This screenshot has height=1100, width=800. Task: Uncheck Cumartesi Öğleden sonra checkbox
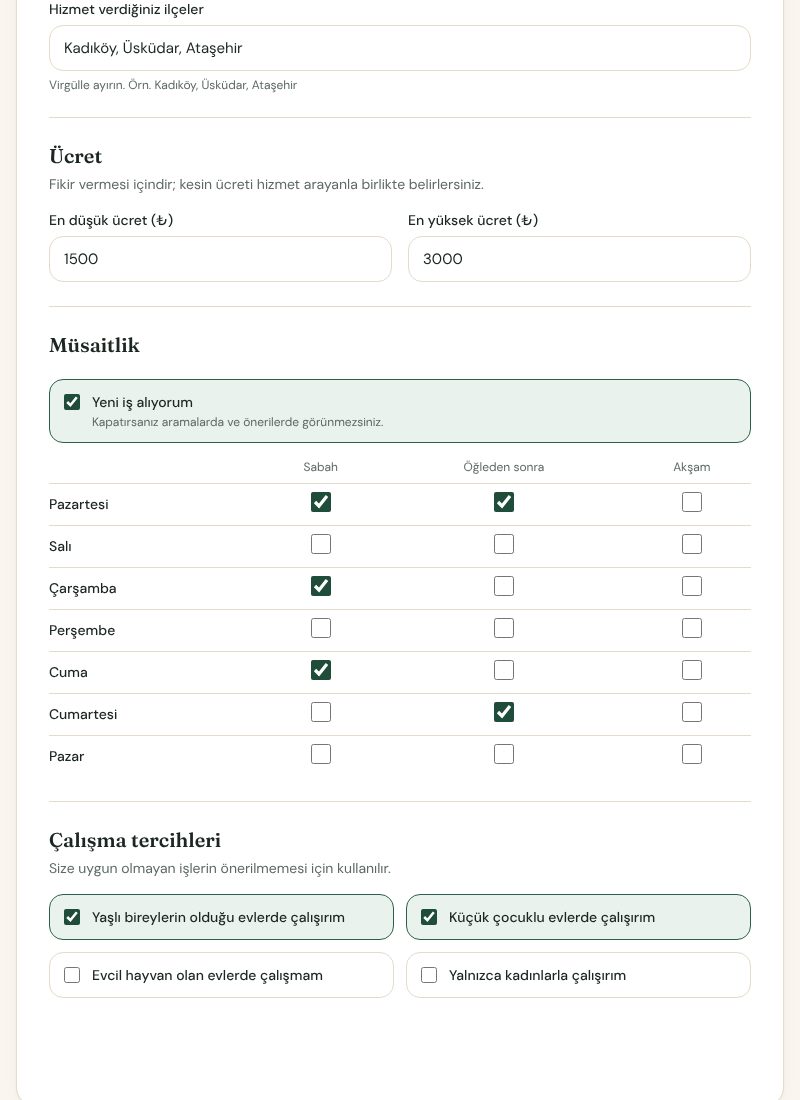tap(504, 713)
